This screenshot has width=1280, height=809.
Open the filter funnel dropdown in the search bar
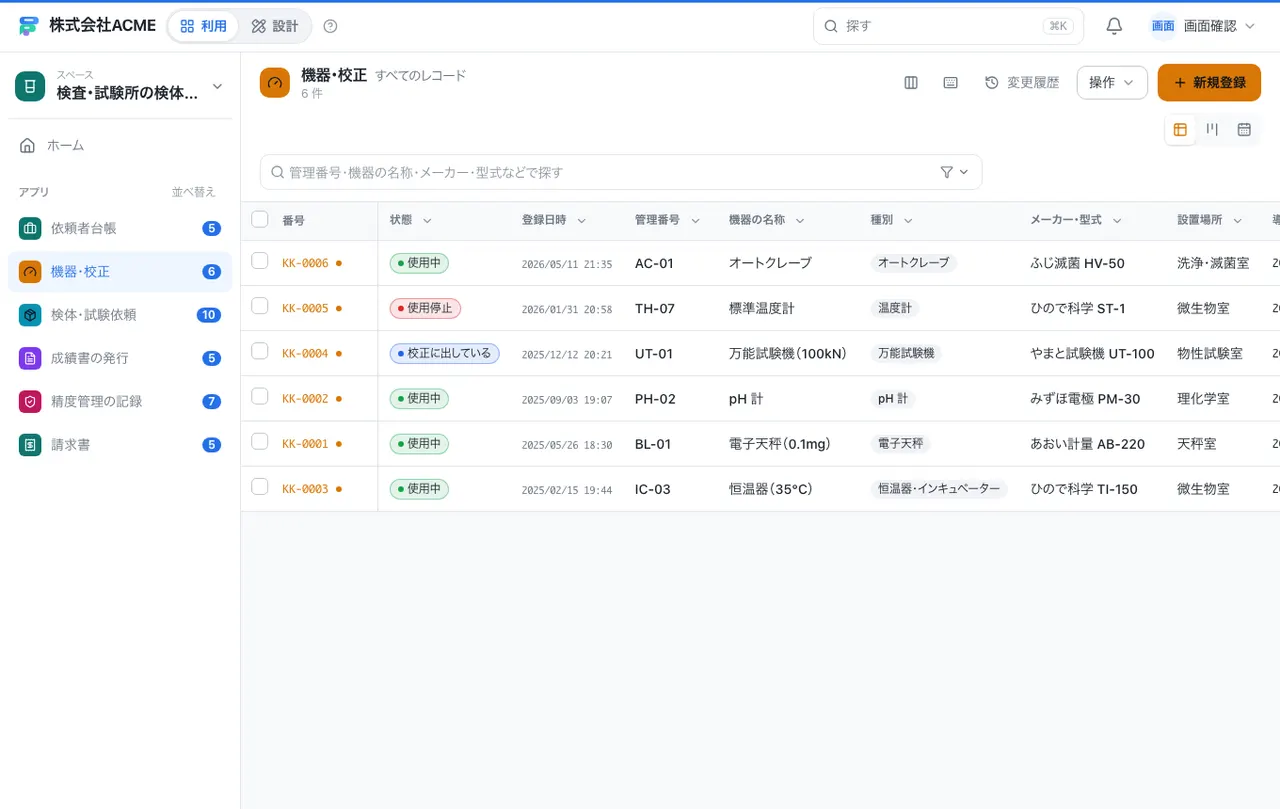954,172
